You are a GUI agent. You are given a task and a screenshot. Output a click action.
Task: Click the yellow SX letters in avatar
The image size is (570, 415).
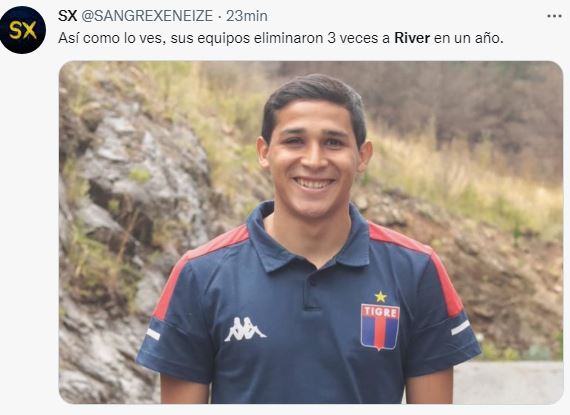click(x=23, y=30)
